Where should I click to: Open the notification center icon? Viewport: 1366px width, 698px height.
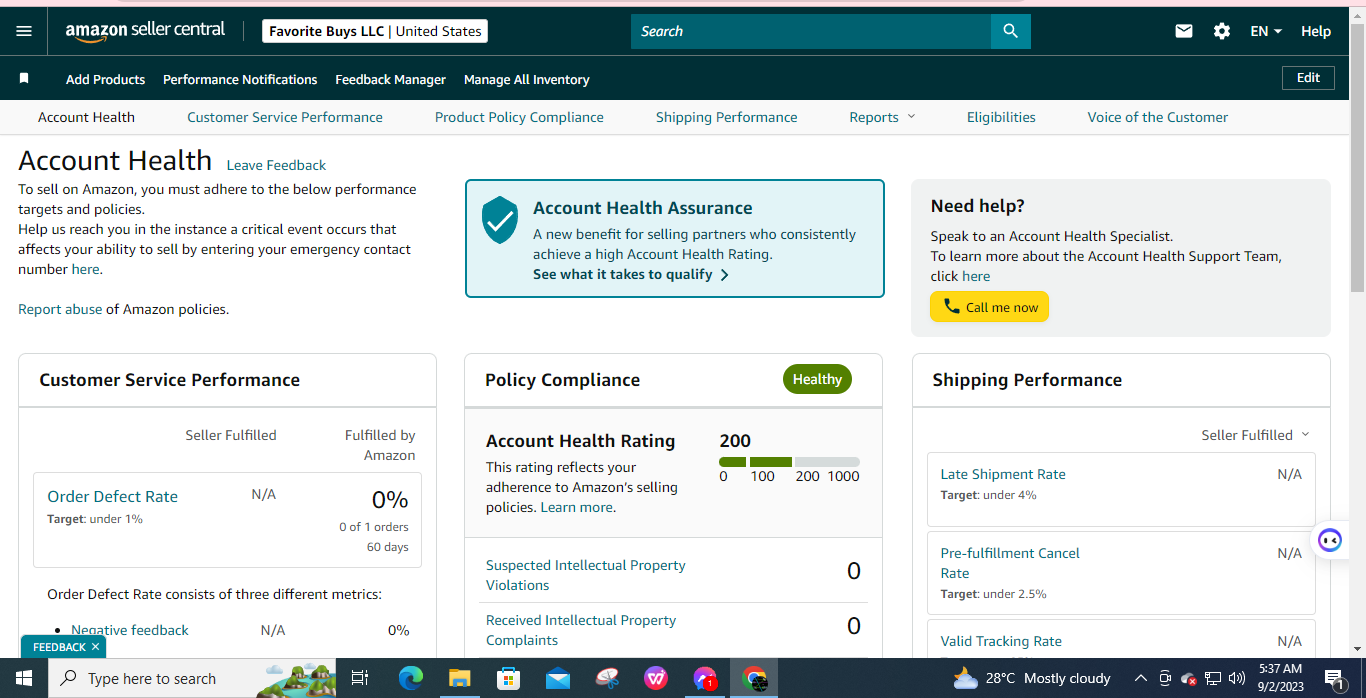tap(1333, 678)
